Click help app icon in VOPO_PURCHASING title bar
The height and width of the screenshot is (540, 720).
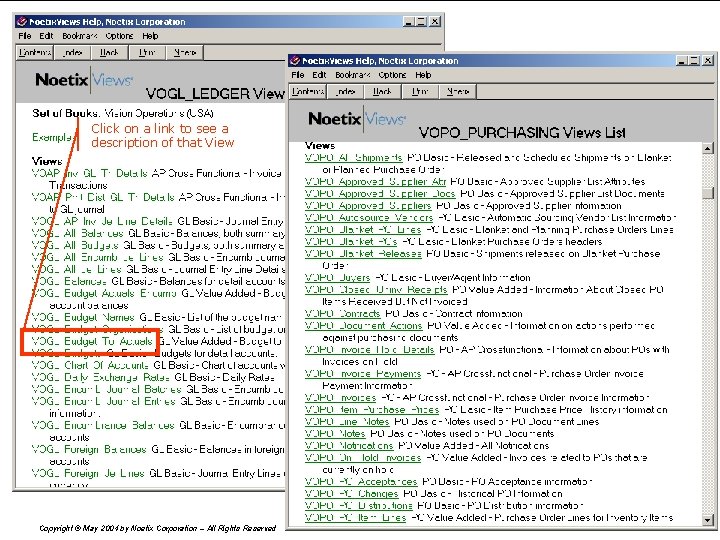pos(295,61)
